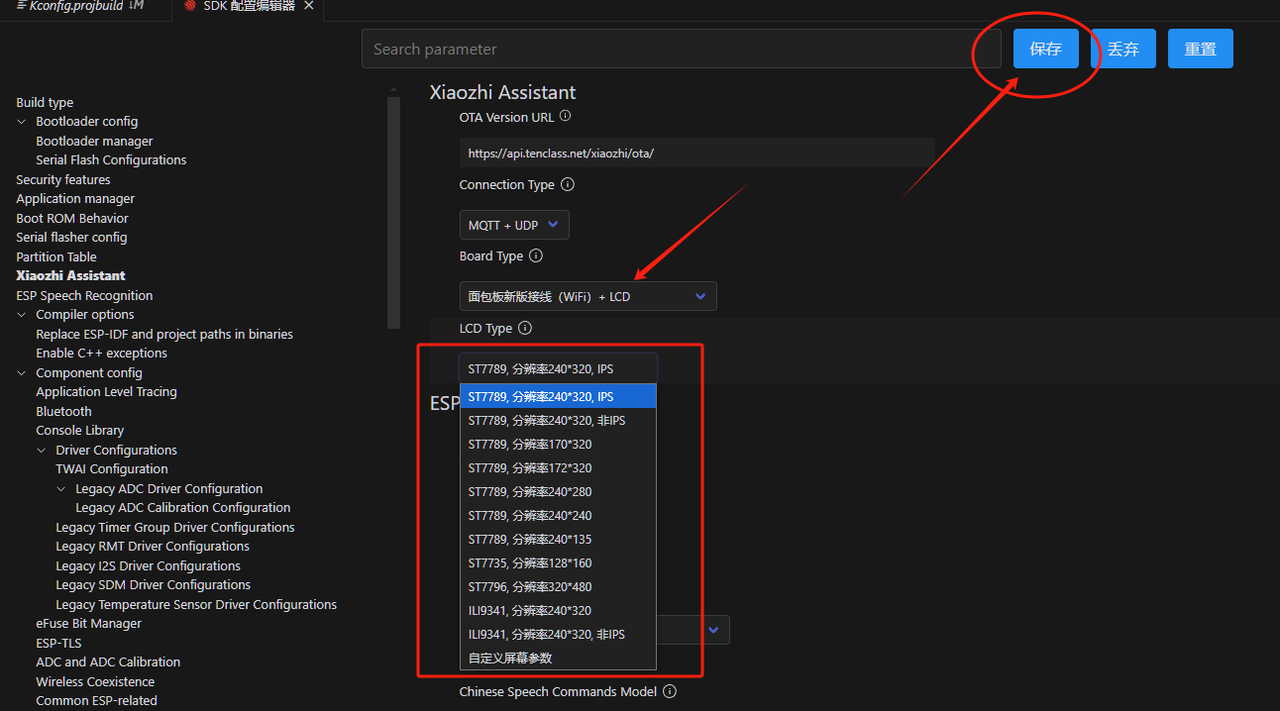The width and height of the screenshot is (1280, 711).
Task: Choose ILI9341 分辨率240*320 option from list
Action: 530,610
